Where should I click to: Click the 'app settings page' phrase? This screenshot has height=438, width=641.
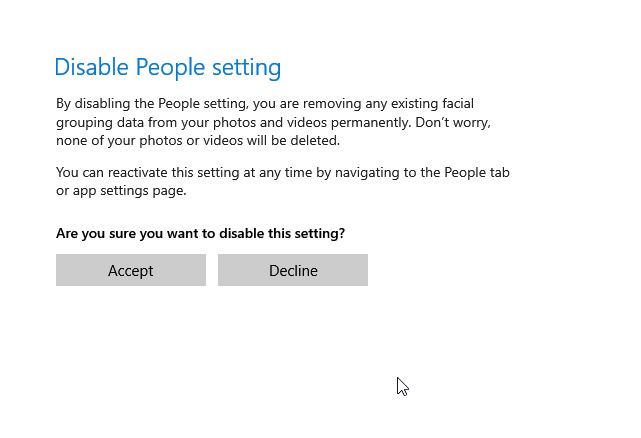[x=130, y=190]
